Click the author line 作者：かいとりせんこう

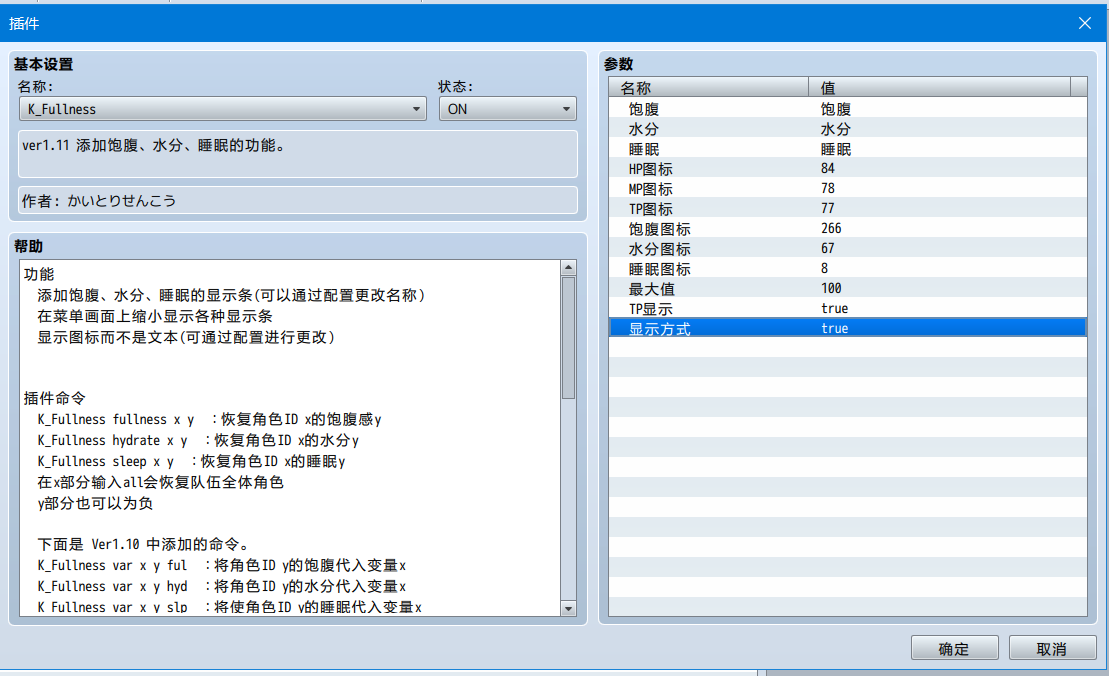pos(99,201)
